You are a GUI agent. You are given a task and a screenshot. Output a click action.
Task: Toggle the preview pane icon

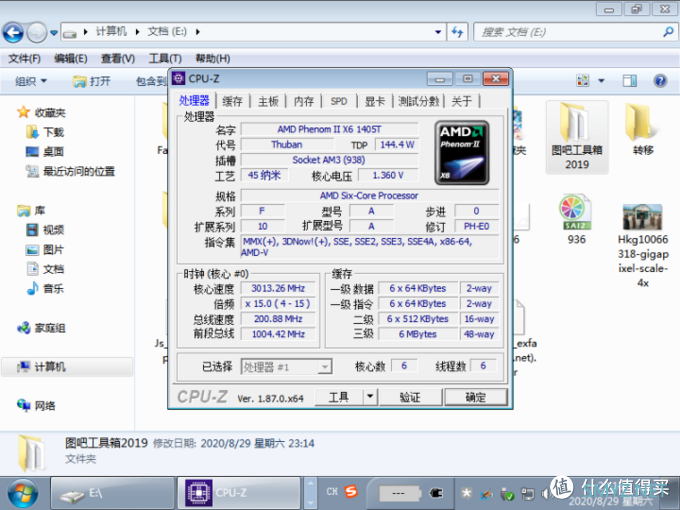click(630, 81)
